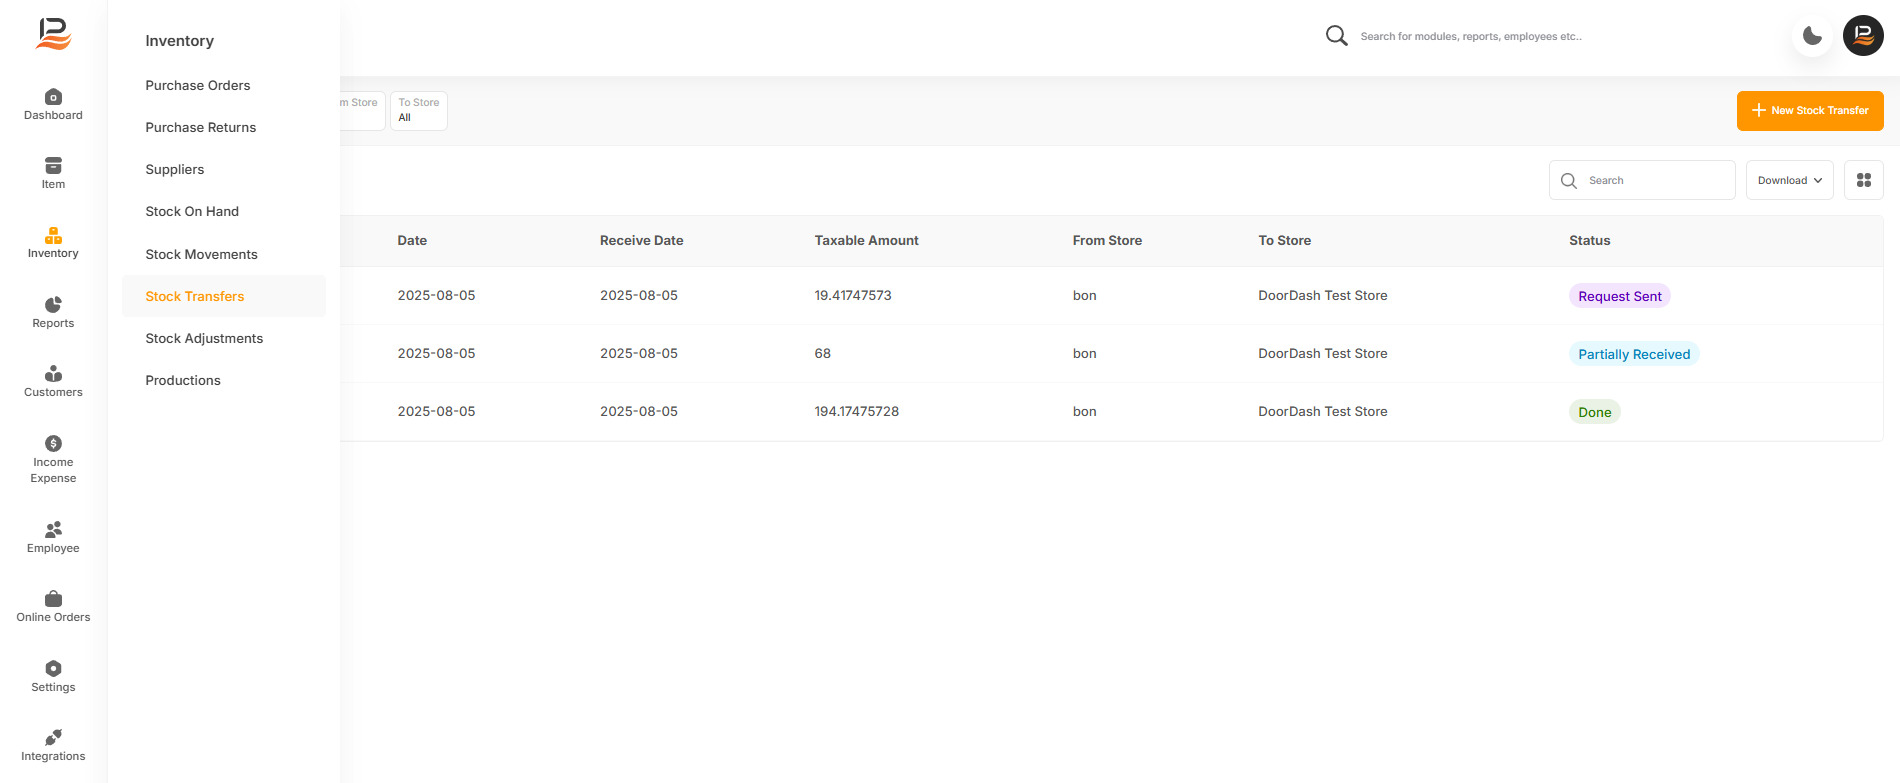
Task: Open Purchase Returns menu item
Action: (x=200, y=127)
